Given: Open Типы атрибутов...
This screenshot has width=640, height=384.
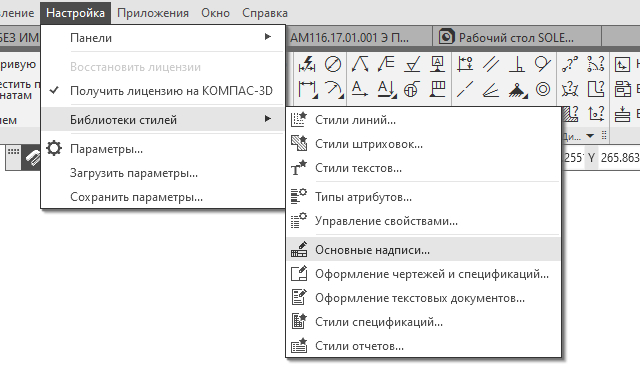Looking at the screenshot, I should click(x=424, y=197).
